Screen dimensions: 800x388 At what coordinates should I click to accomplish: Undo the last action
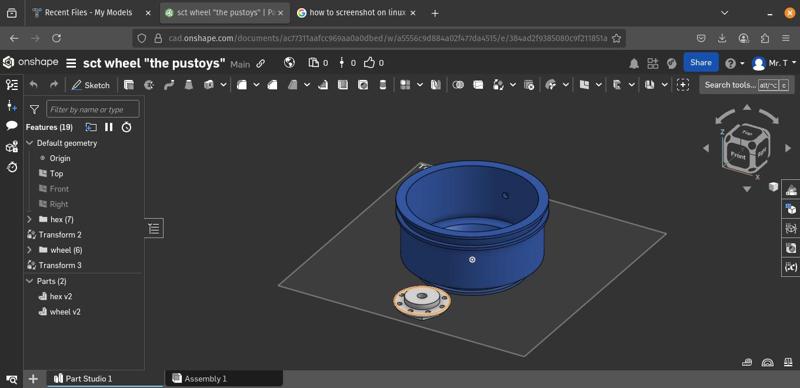click(34, 85)
